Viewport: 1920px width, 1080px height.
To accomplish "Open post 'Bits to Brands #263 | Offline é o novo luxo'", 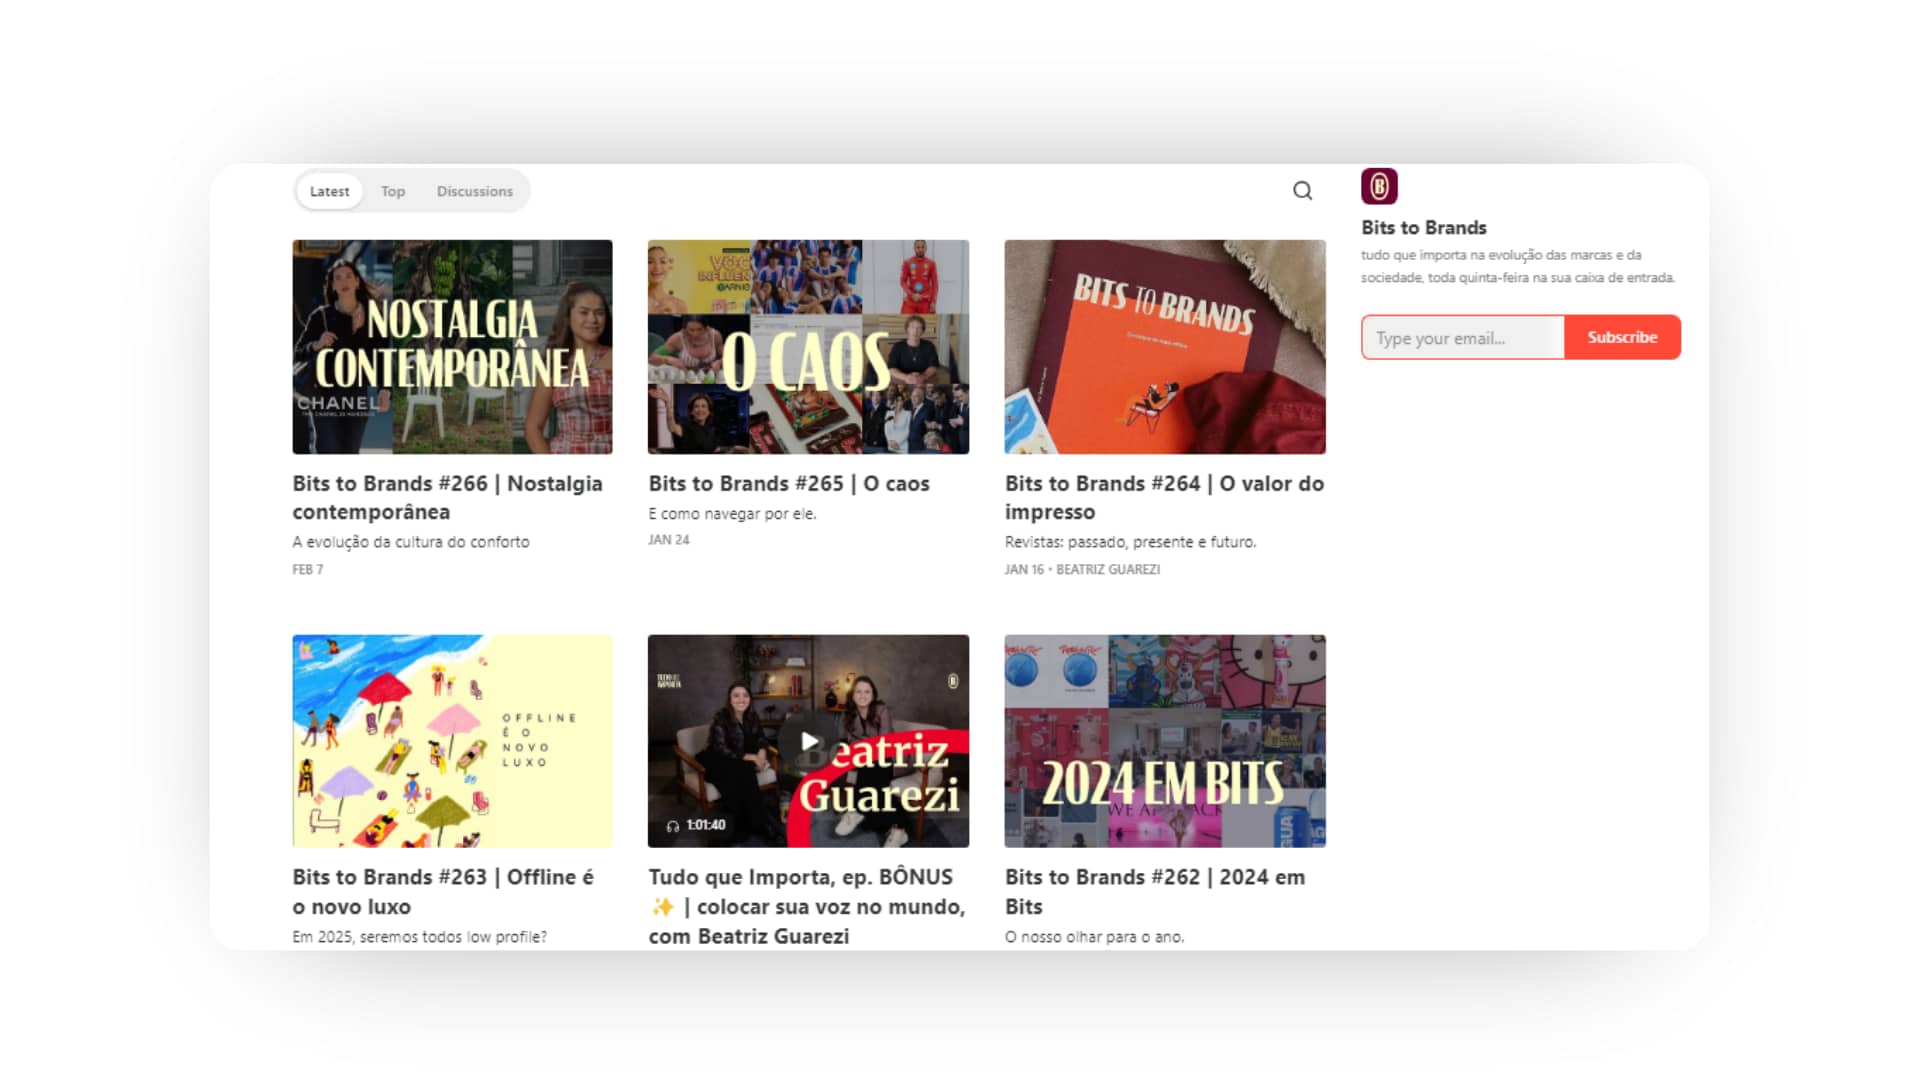I will click(441, 891).
